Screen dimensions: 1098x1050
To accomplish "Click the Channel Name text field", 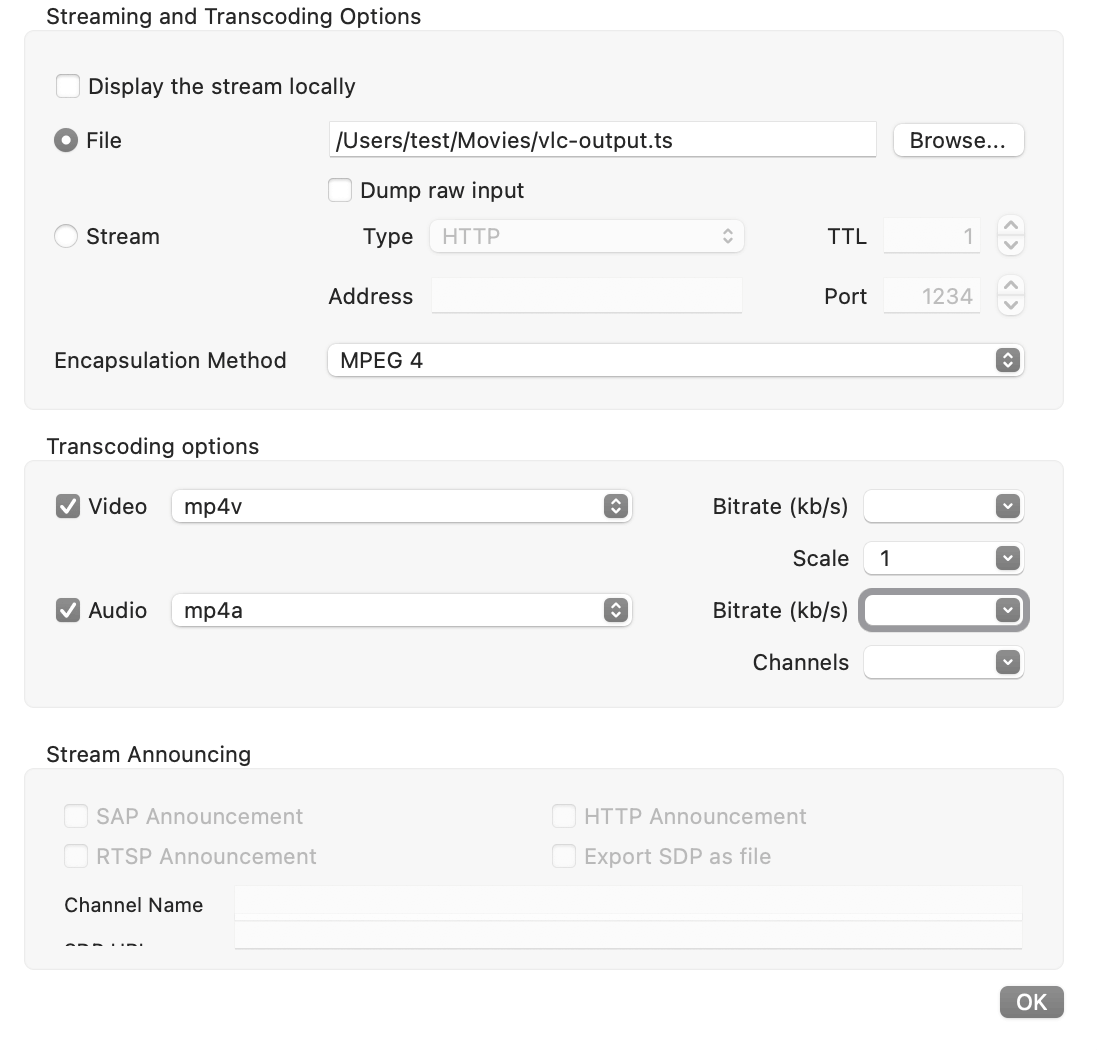I will coord(627,904).
